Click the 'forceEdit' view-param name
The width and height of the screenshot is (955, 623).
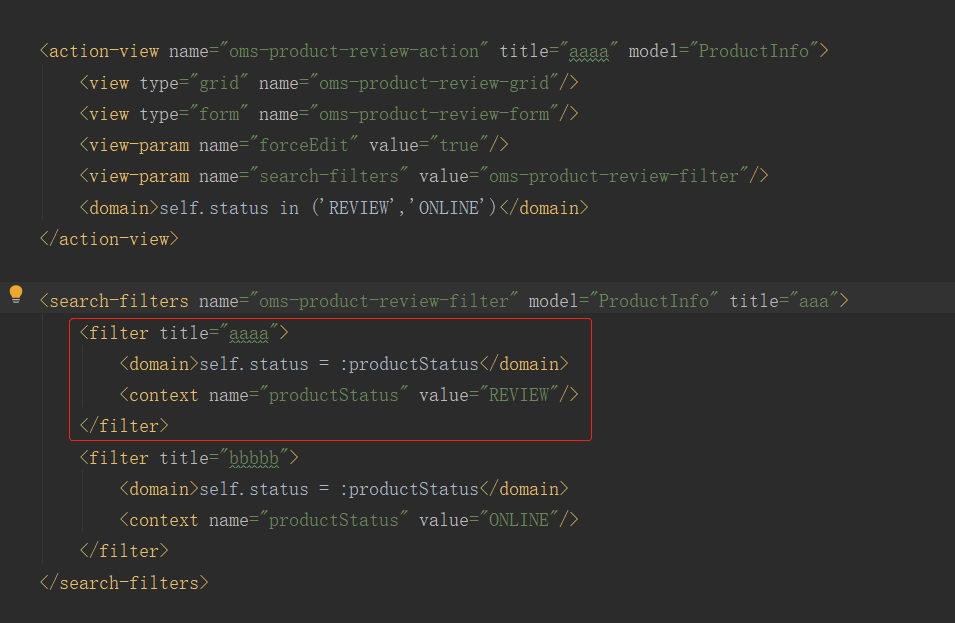tap(304, 145)
